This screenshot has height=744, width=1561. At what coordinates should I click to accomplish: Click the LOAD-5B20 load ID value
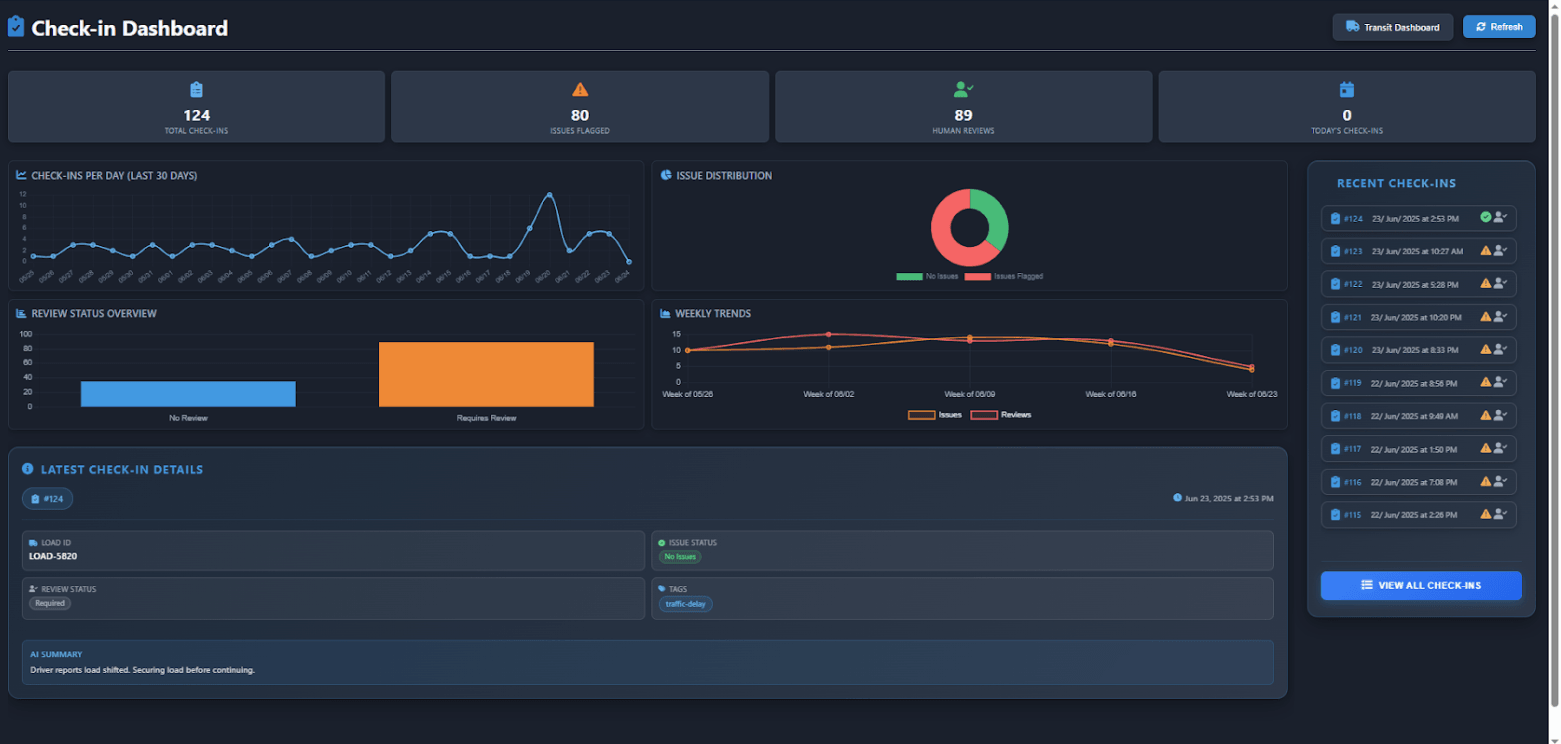coord(54,556)
